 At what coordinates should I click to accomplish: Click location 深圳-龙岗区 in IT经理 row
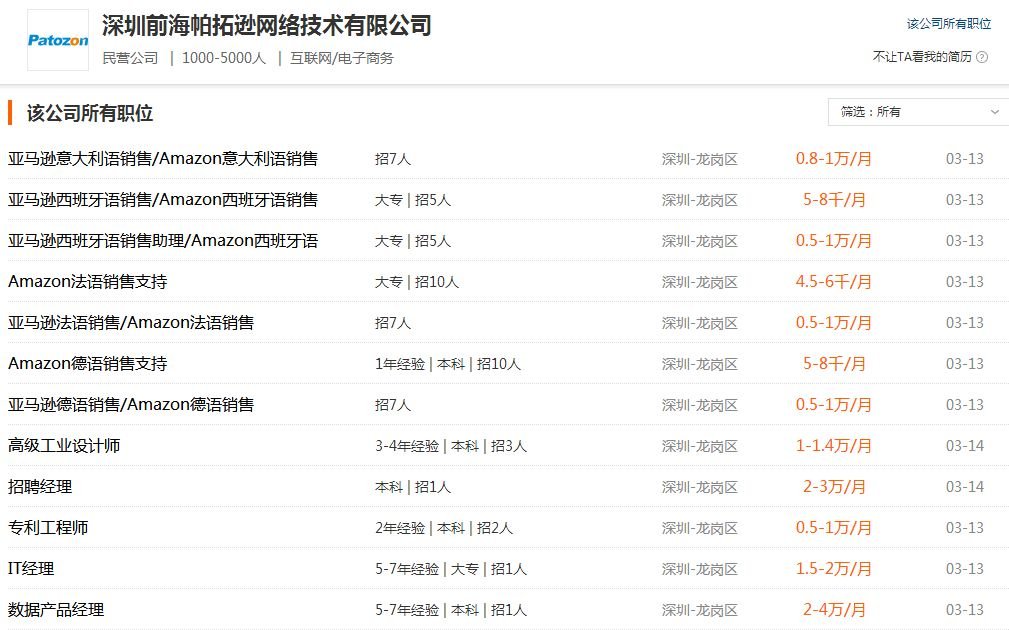pyautogui.click(x=699, y=570)
